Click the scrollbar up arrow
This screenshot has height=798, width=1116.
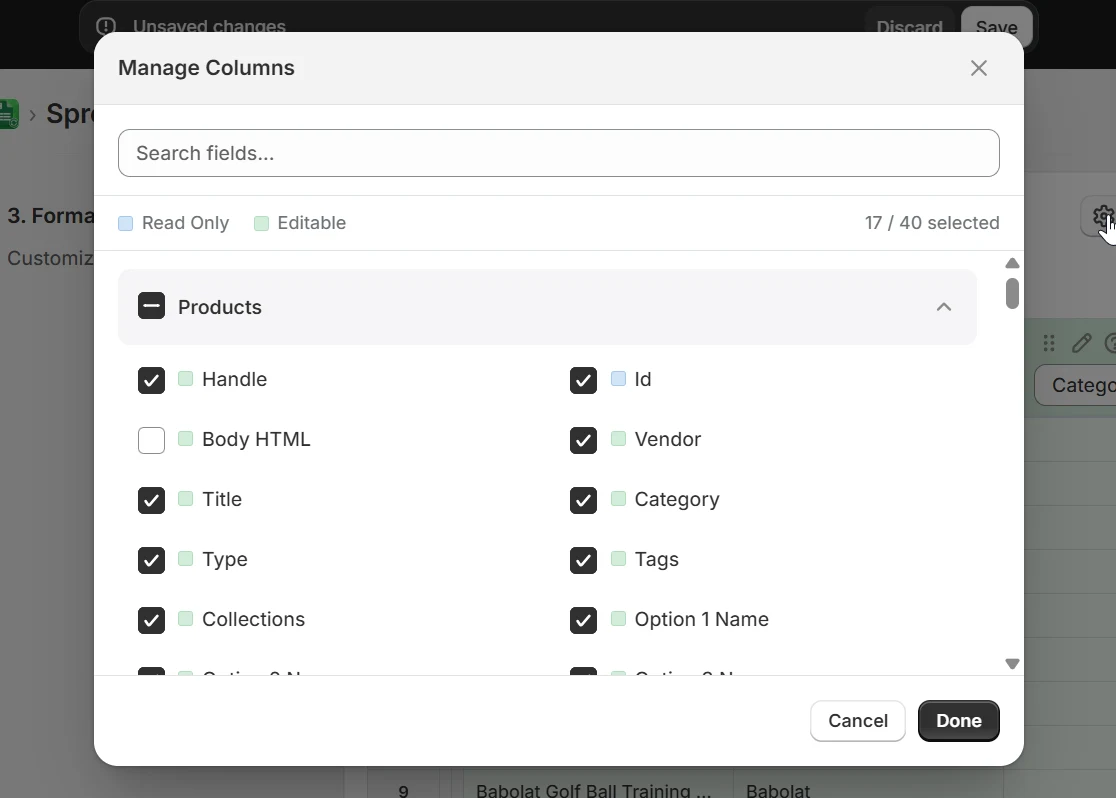click(1012, 263)
